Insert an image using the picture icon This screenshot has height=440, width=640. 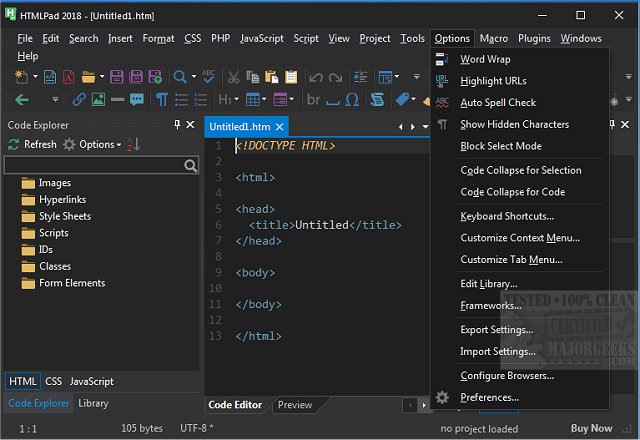pyautogui.click(x=98, y=100)
